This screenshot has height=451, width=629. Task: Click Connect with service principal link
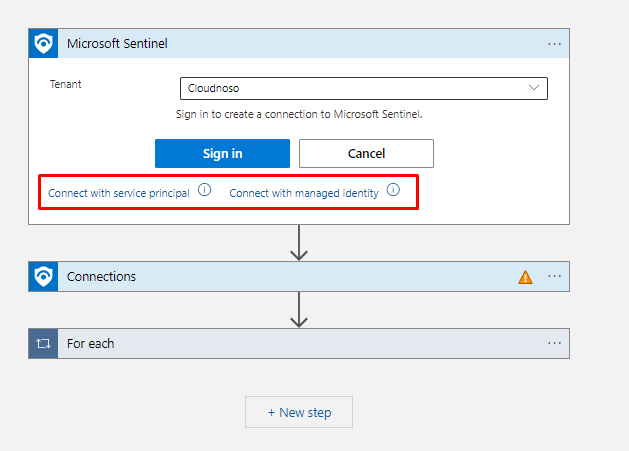coord(119,193)
